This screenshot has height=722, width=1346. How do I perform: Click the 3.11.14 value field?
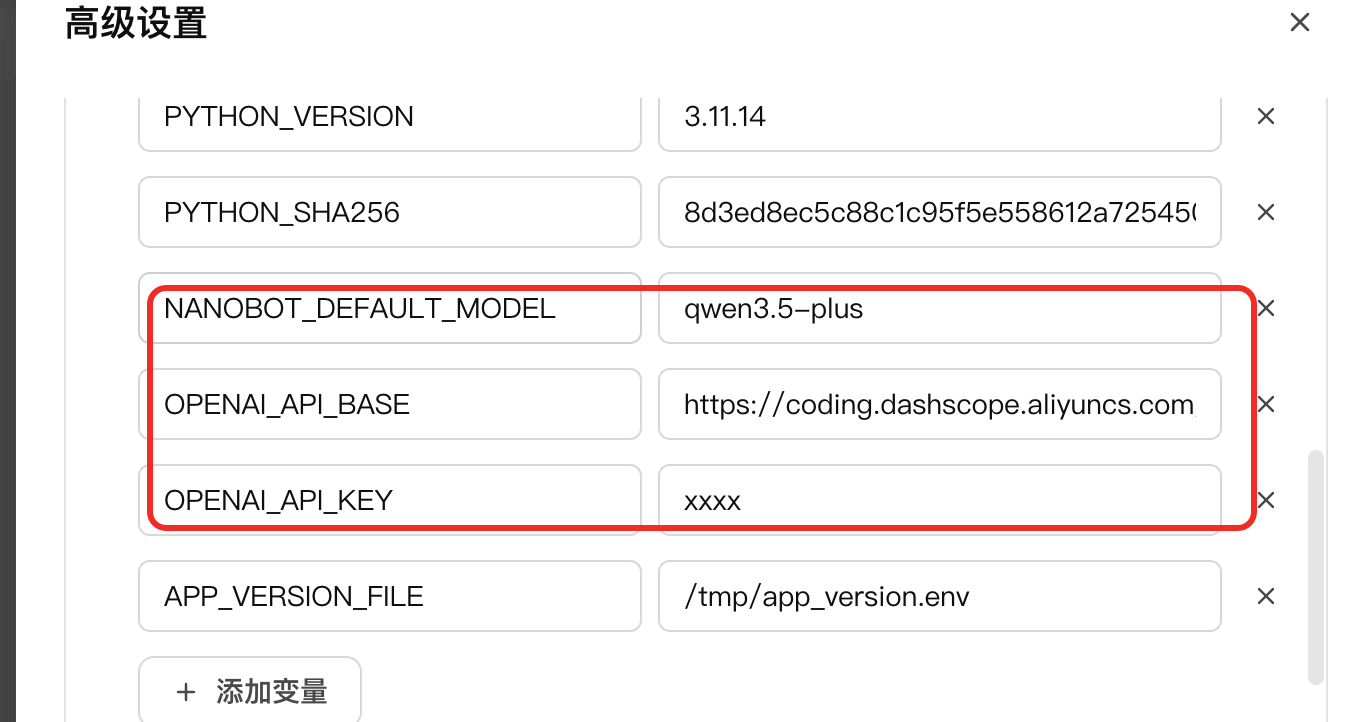click(x=939, y=117)
